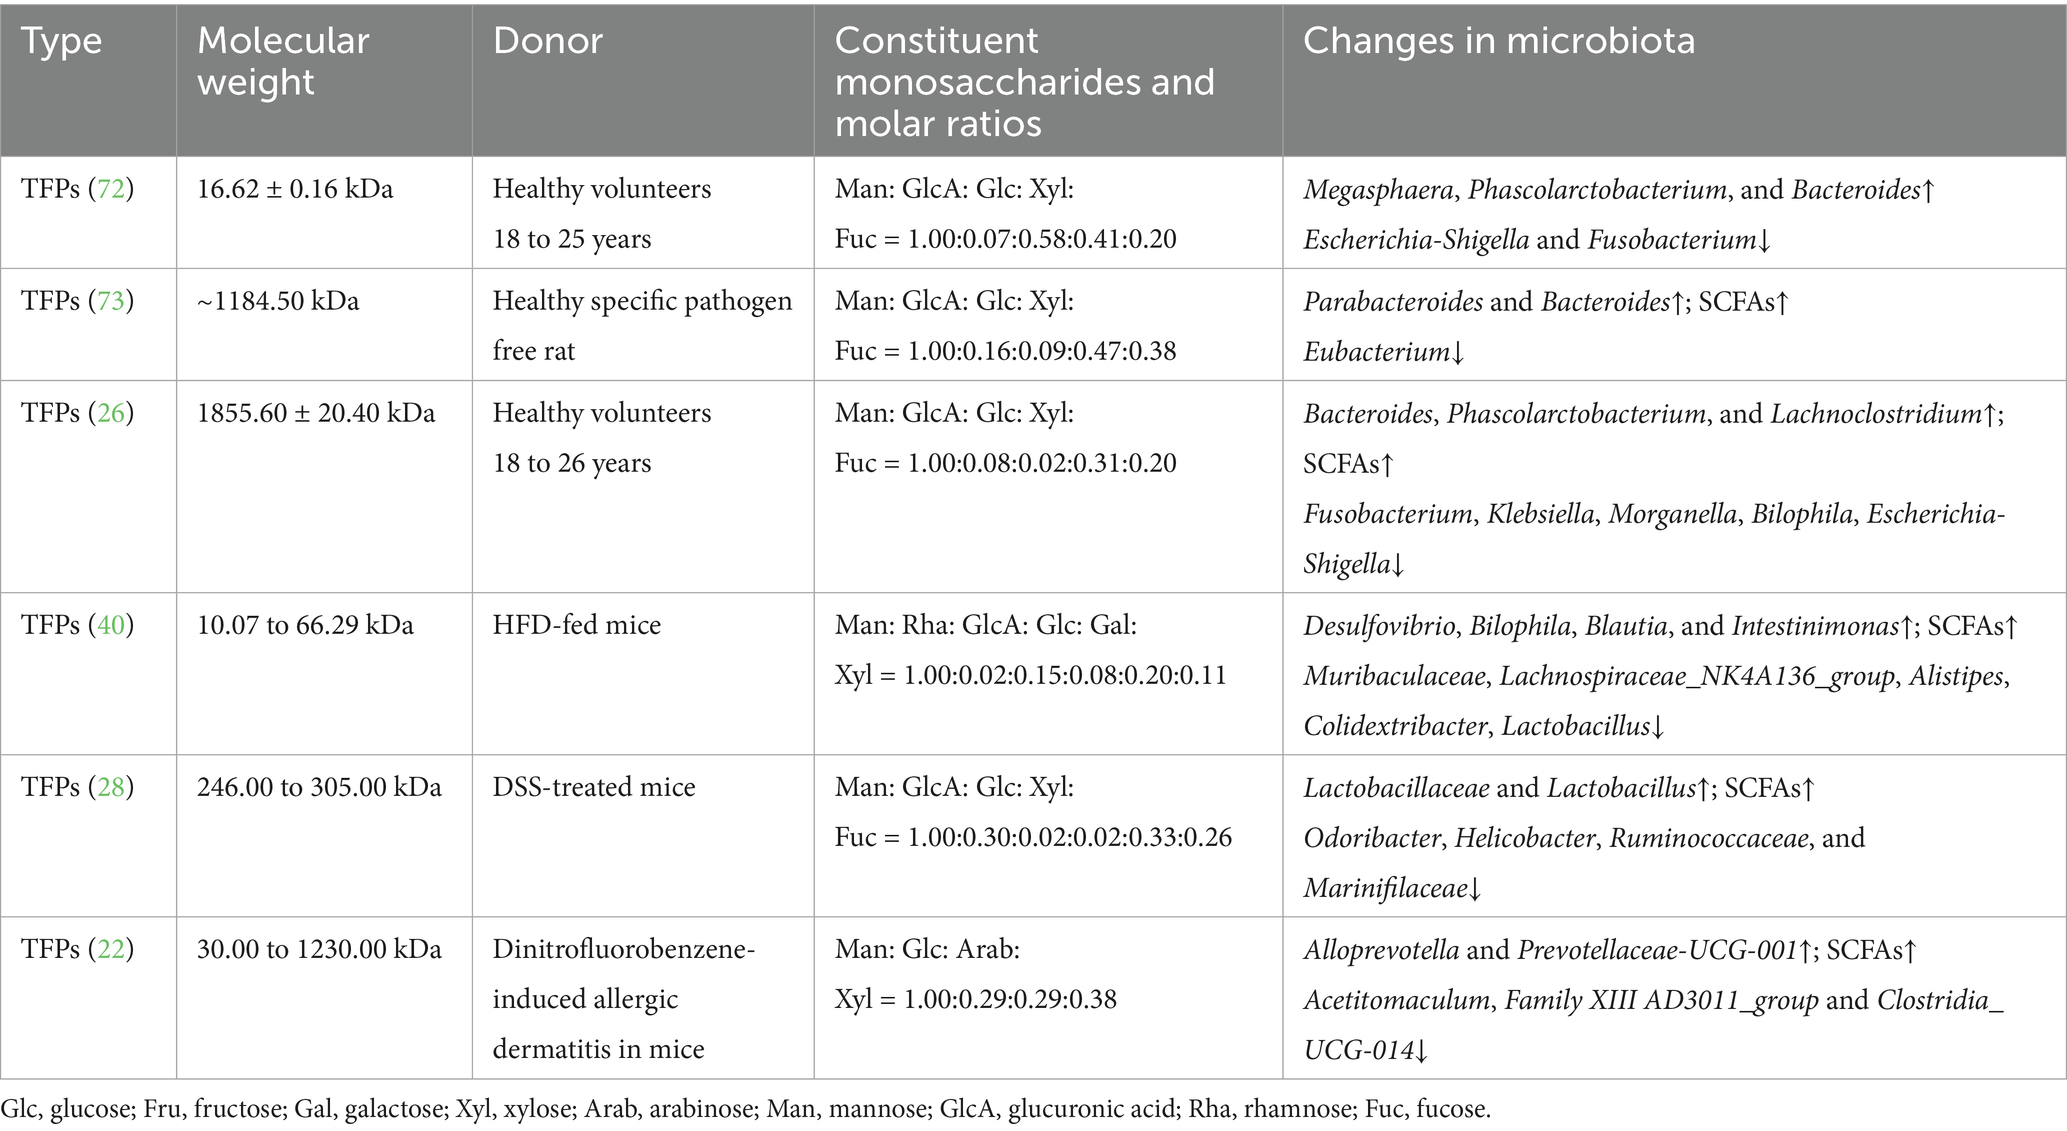The image size is (2067, 1131).
Task: Click the Type column header
Action: [x=62, y=42]
